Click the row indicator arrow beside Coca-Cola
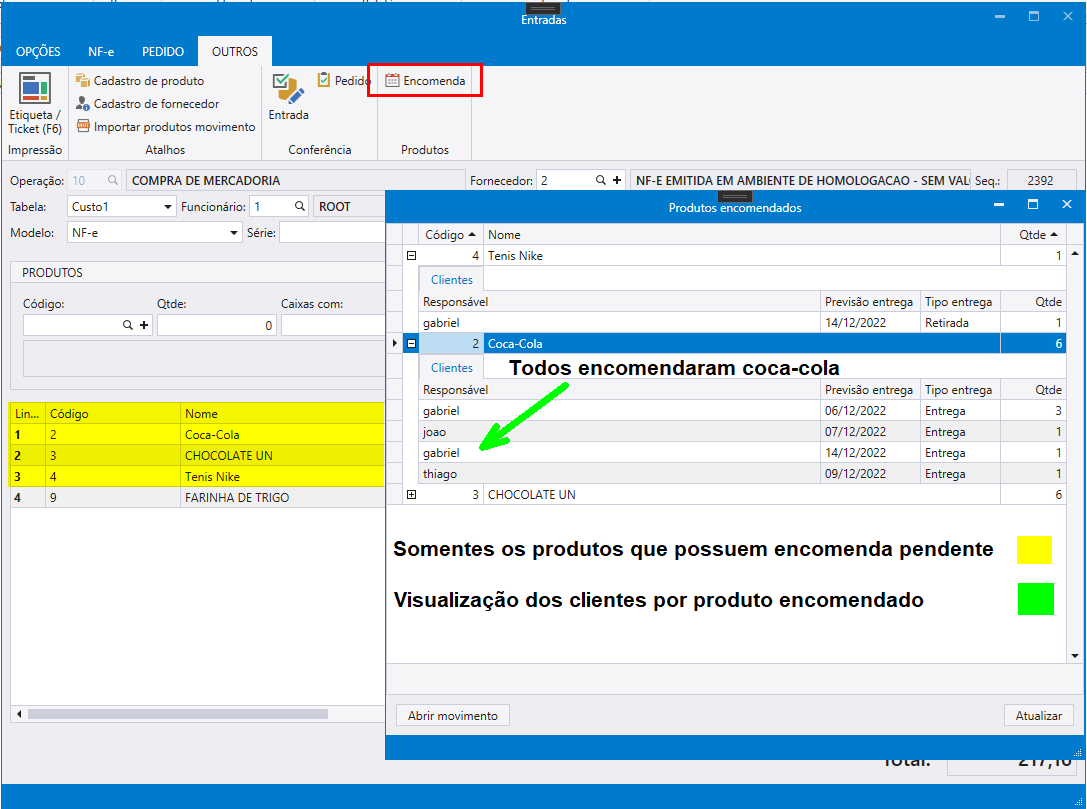This screenshot has height=809, width=1087. coord(394,343)
